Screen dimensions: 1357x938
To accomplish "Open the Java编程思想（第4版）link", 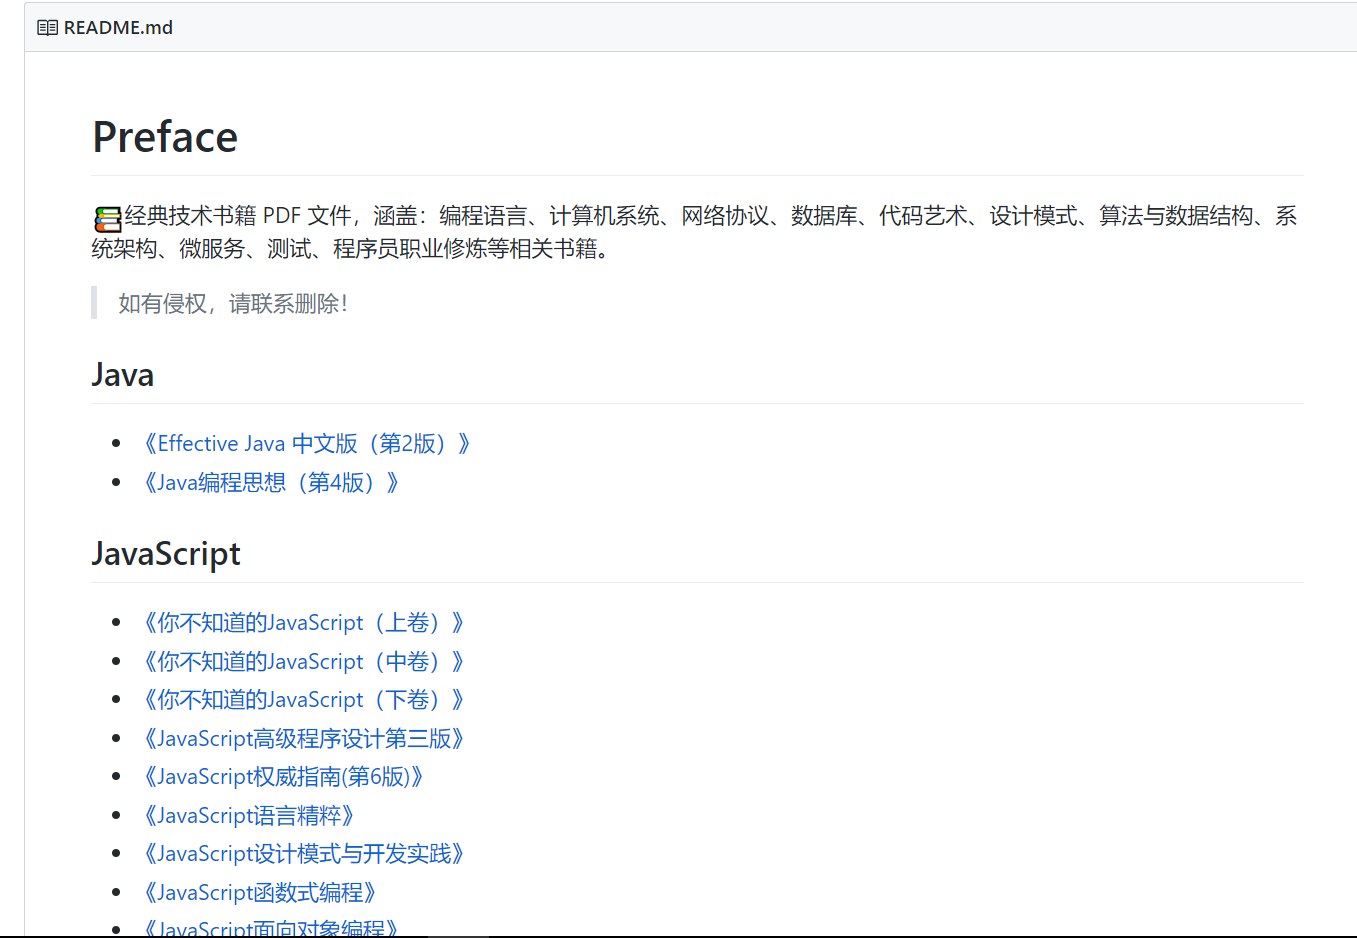I will tap(270, 483).
